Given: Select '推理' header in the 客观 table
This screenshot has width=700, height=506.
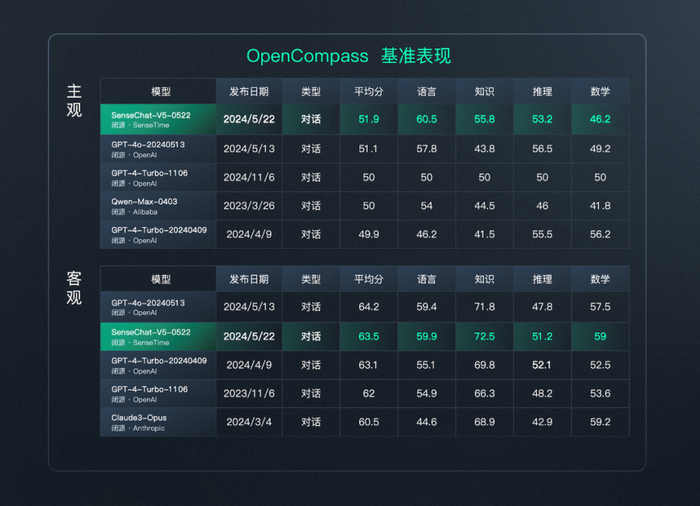Looking at the screenshot, I should point(542,279).
